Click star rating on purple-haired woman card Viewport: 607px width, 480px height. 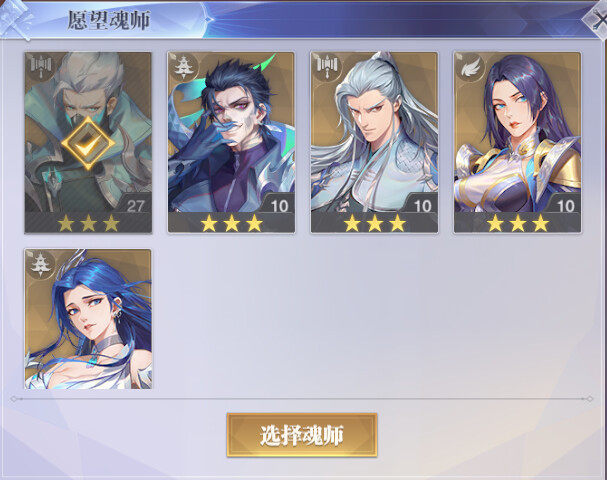[x=518, y=223]
